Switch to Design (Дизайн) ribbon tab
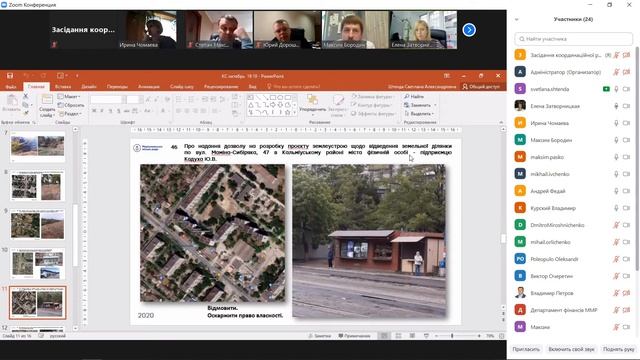640x360 pixels. tap(89, 87)
